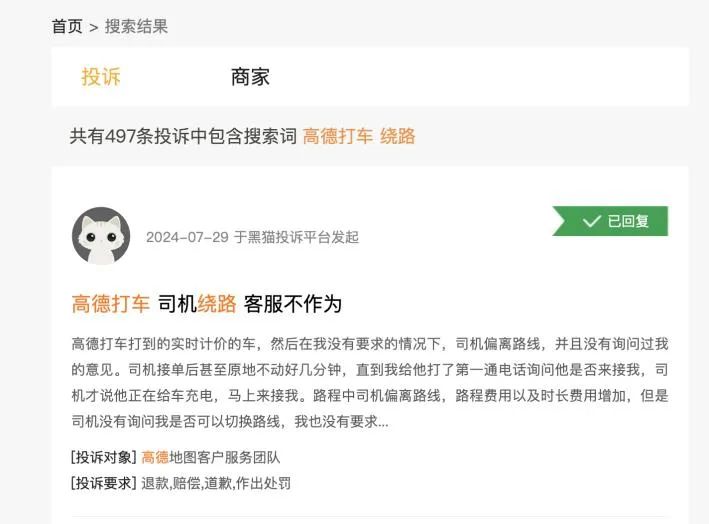Click the complaint summary paragraph
The image size is (709, 524).
point(369,382)
